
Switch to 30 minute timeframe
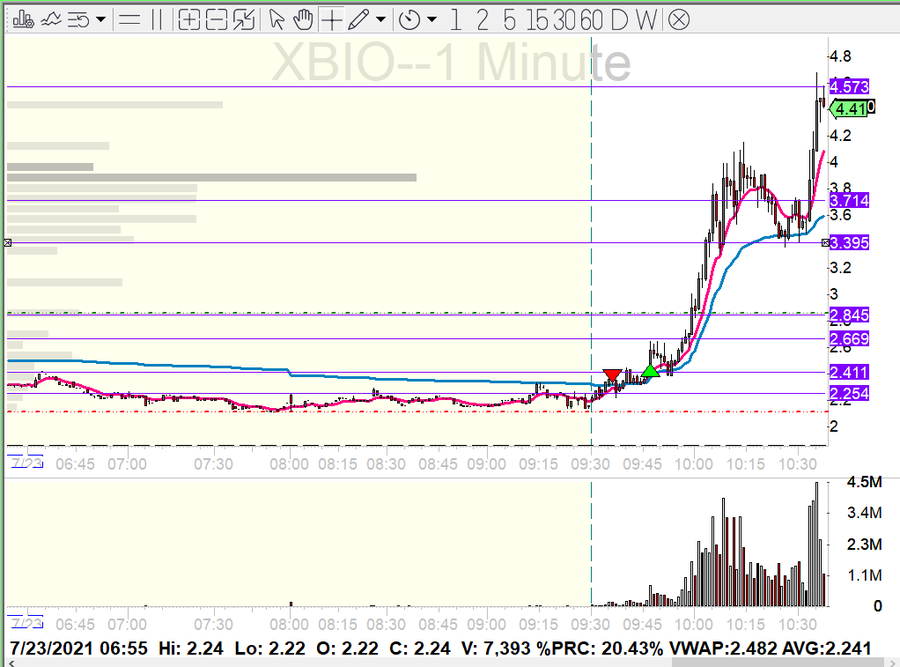[x=565, y=20]
